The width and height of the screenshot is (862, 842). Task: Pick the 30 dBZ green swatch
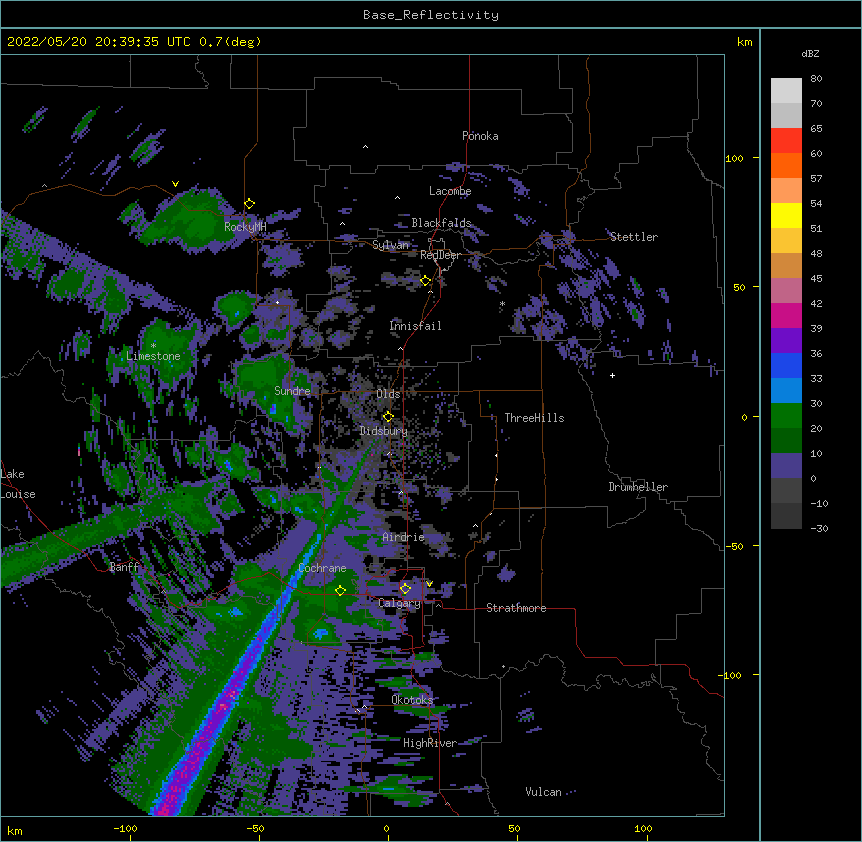click(786, 416)
